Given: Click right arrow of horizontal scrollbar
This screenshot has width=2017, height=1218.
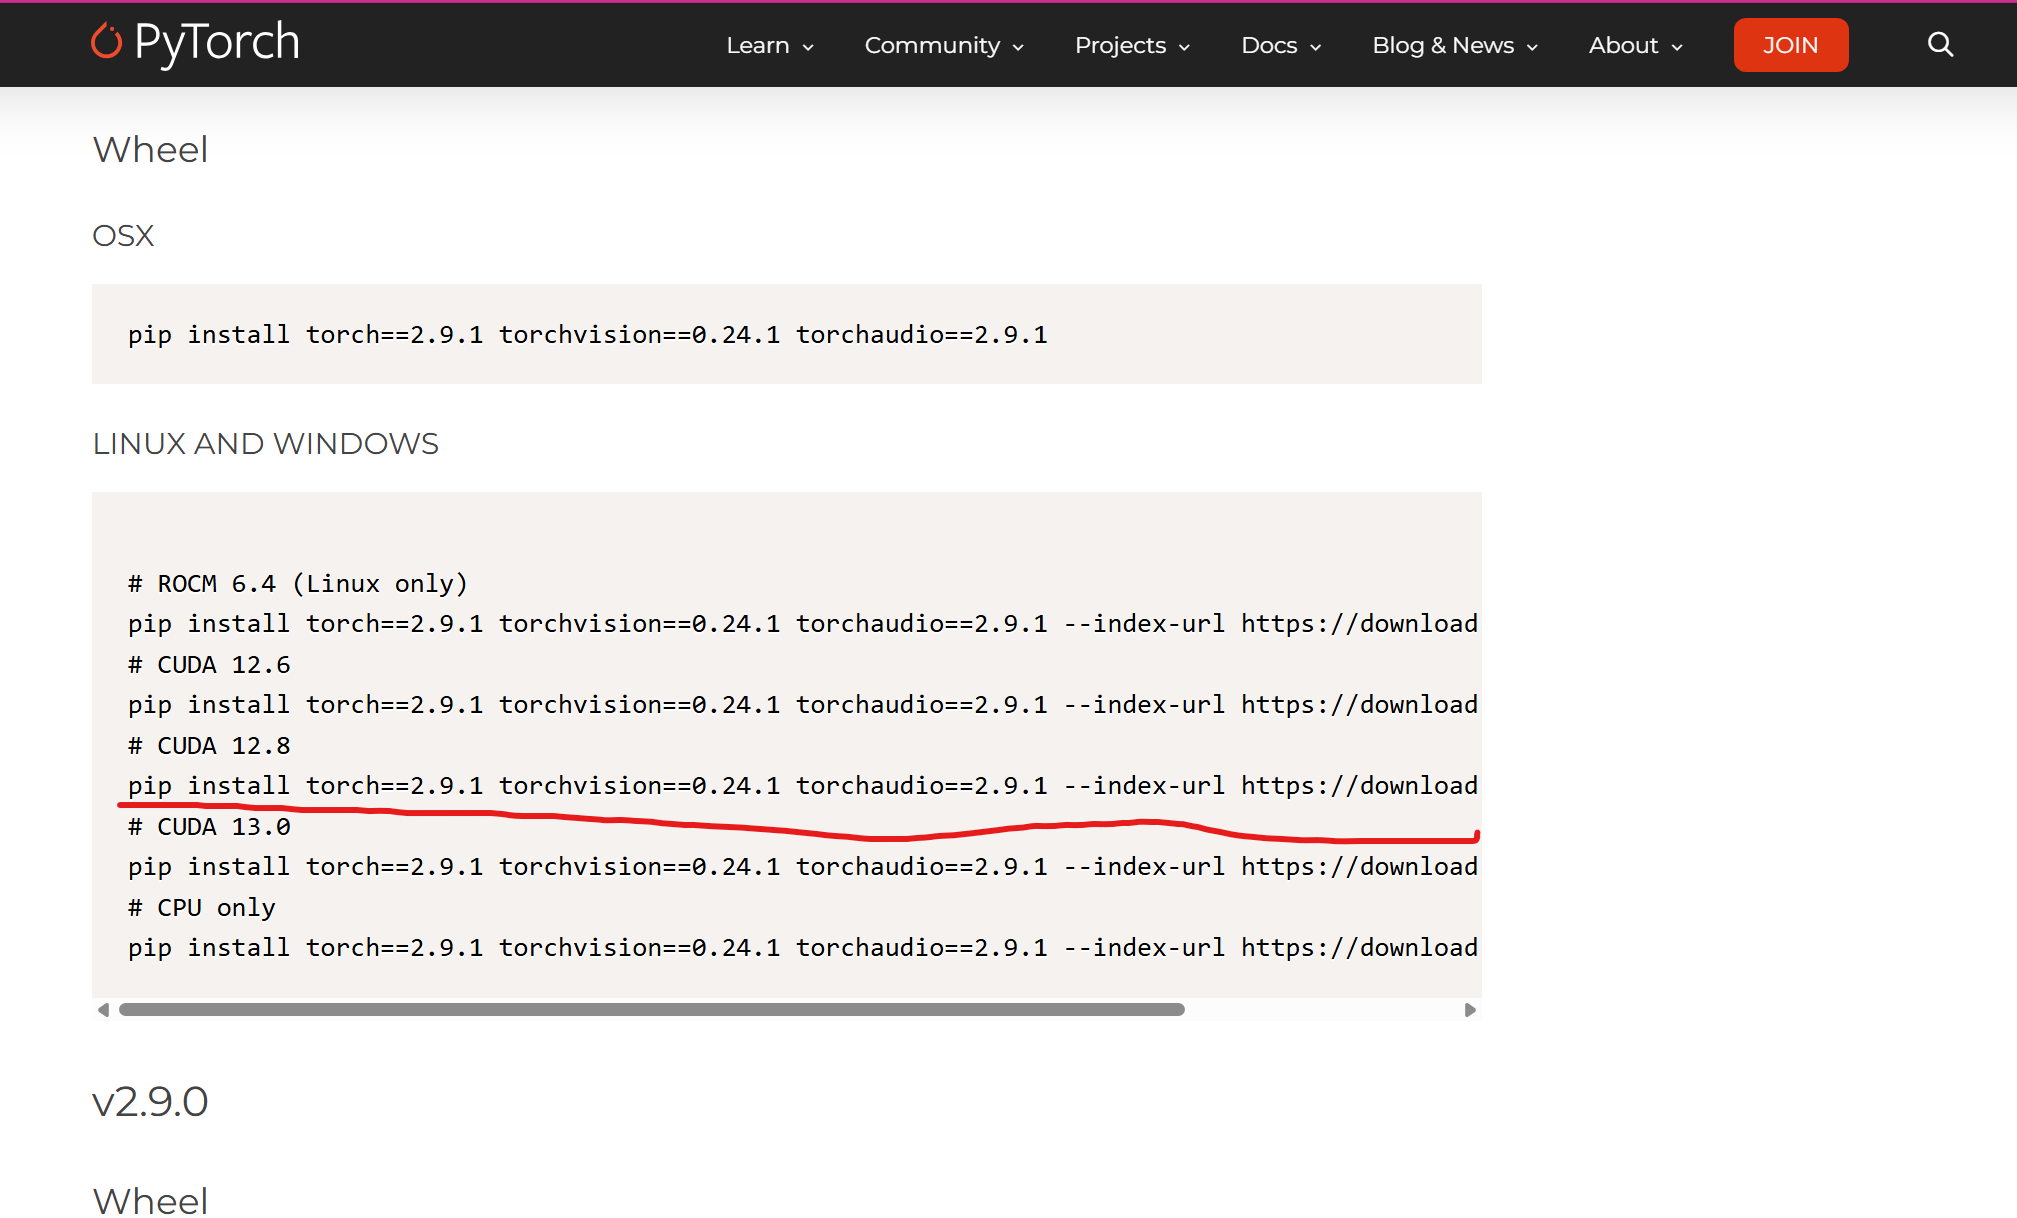Looking at the screenshot, I should tap(1469, 1010).
